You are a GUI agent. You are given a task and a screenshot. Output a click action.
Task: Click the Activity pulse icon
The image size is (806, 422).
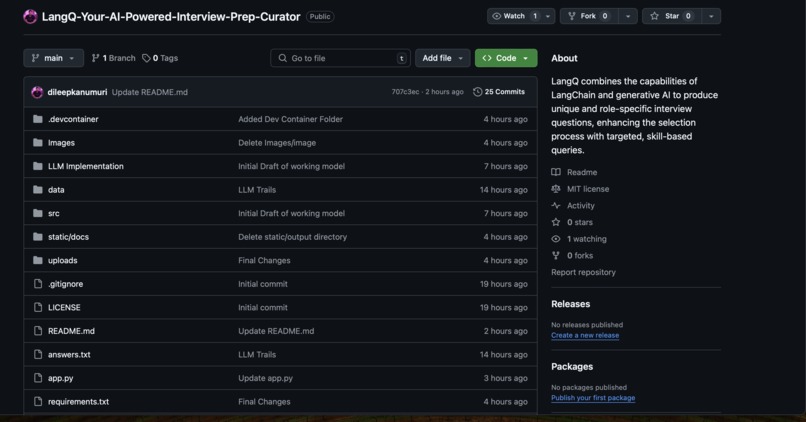pyautogui.click(x=556, y=206)
